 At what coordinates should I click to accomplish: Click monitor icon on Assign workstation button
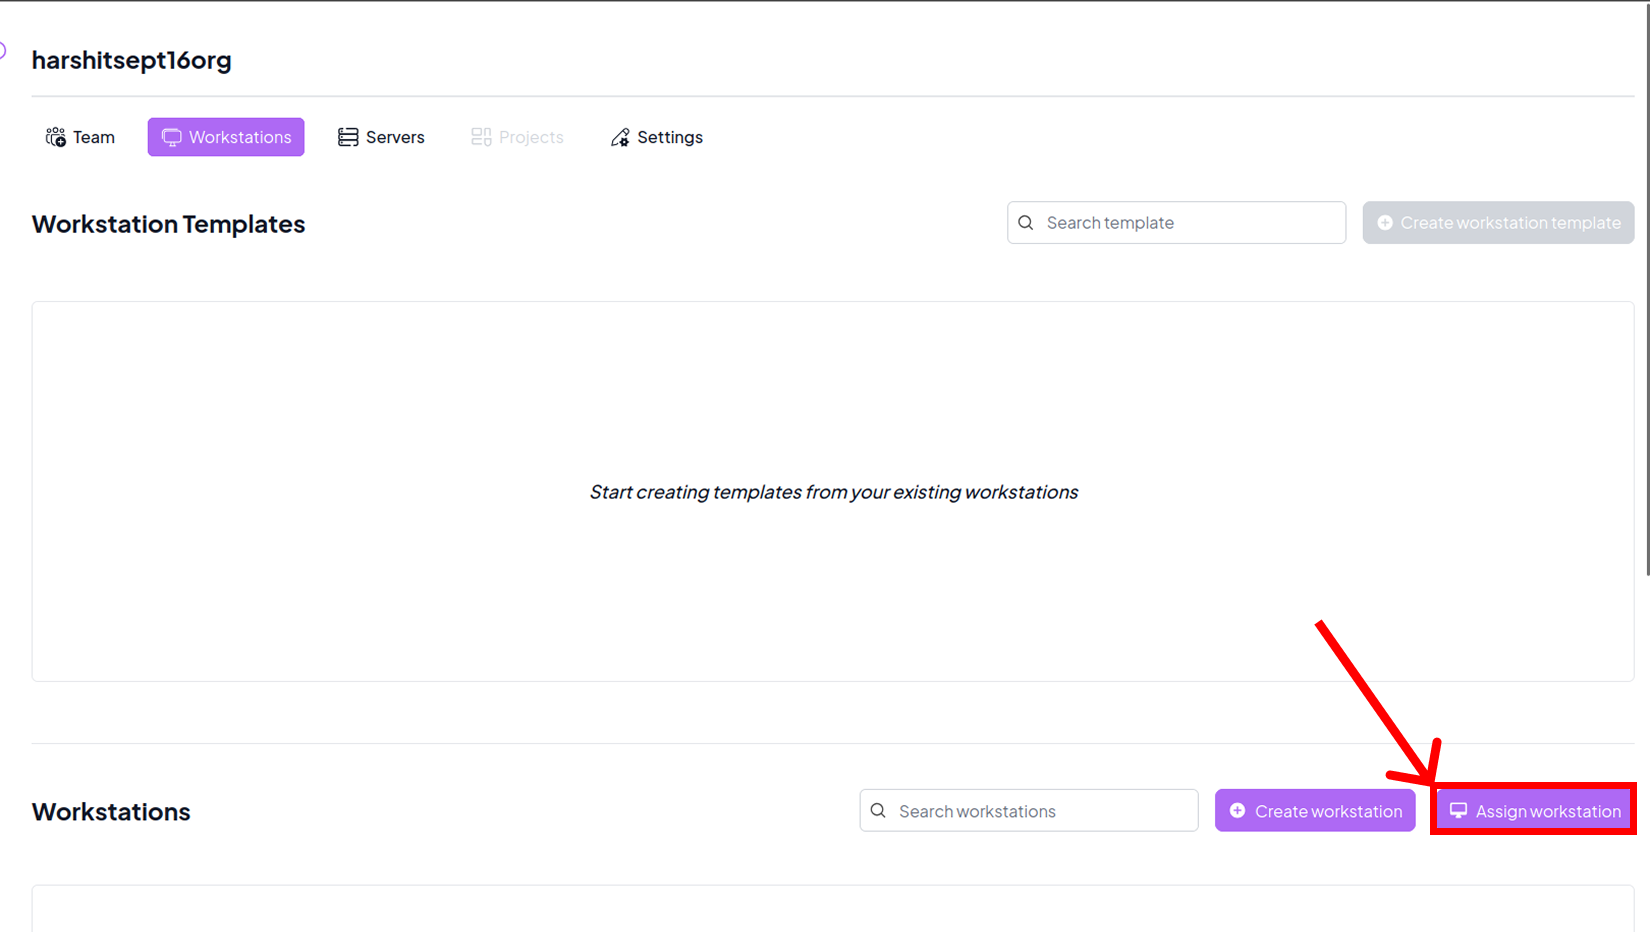1458,811
